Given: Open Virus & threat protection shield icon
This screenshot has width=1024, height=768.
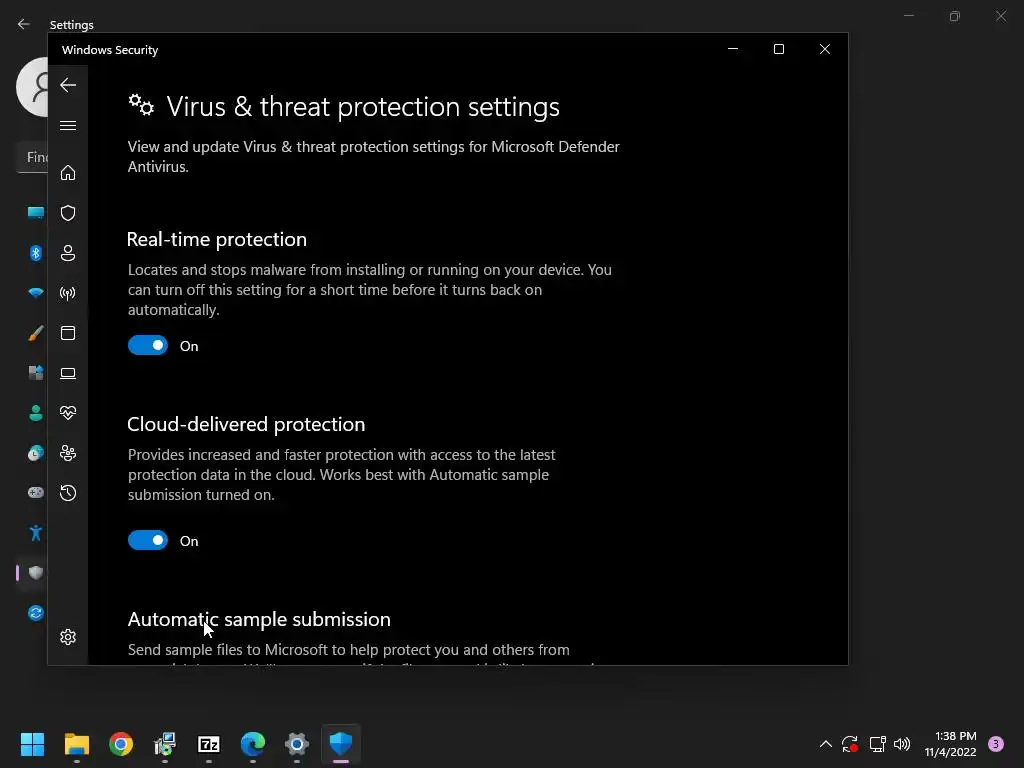Looking at the screenshot, I should coord(68,213).
